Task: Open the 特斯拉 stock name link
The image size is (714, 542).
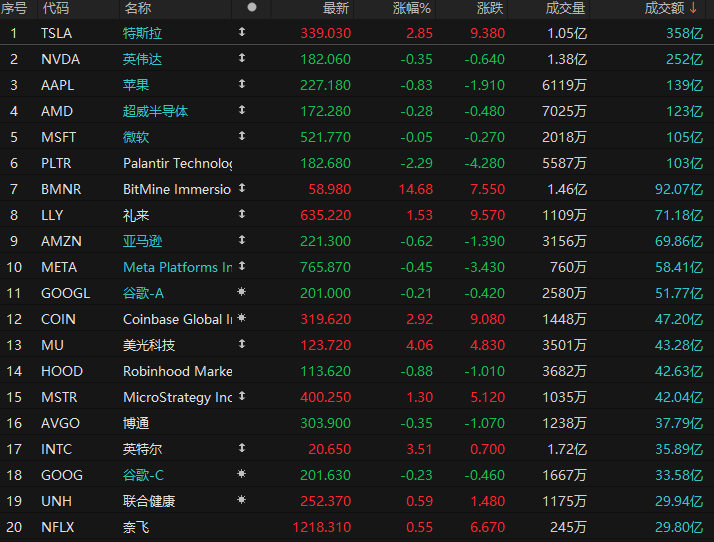Action: click(x=143, y=33)
